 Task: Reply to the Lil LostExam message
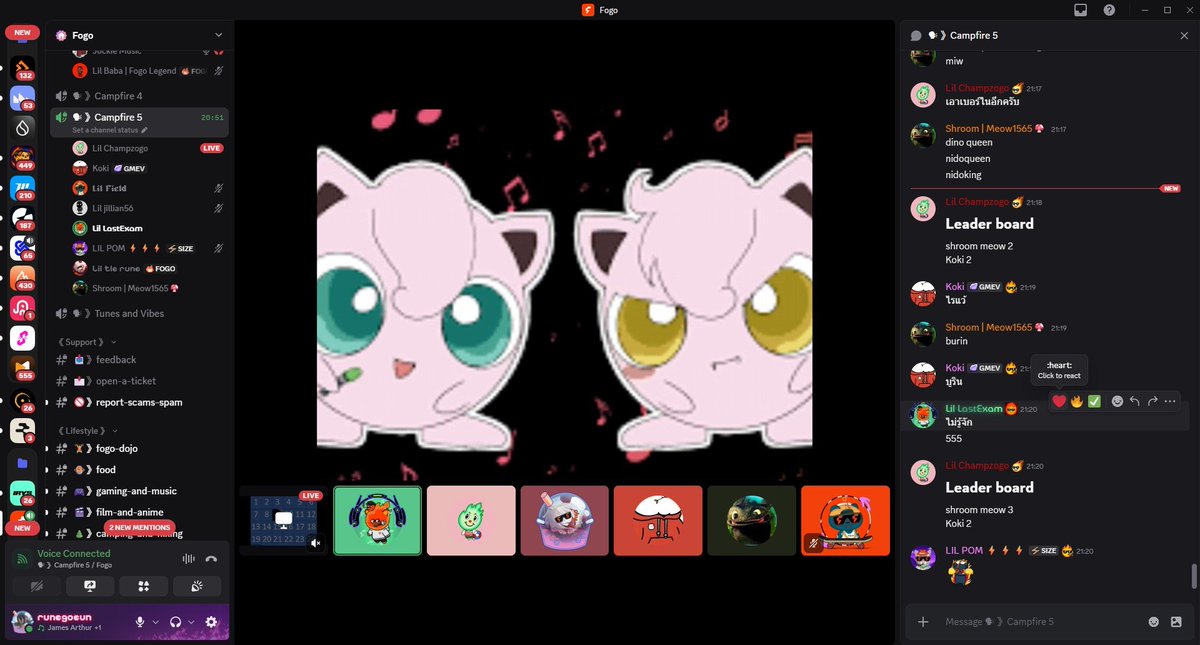pos(1135,401)
